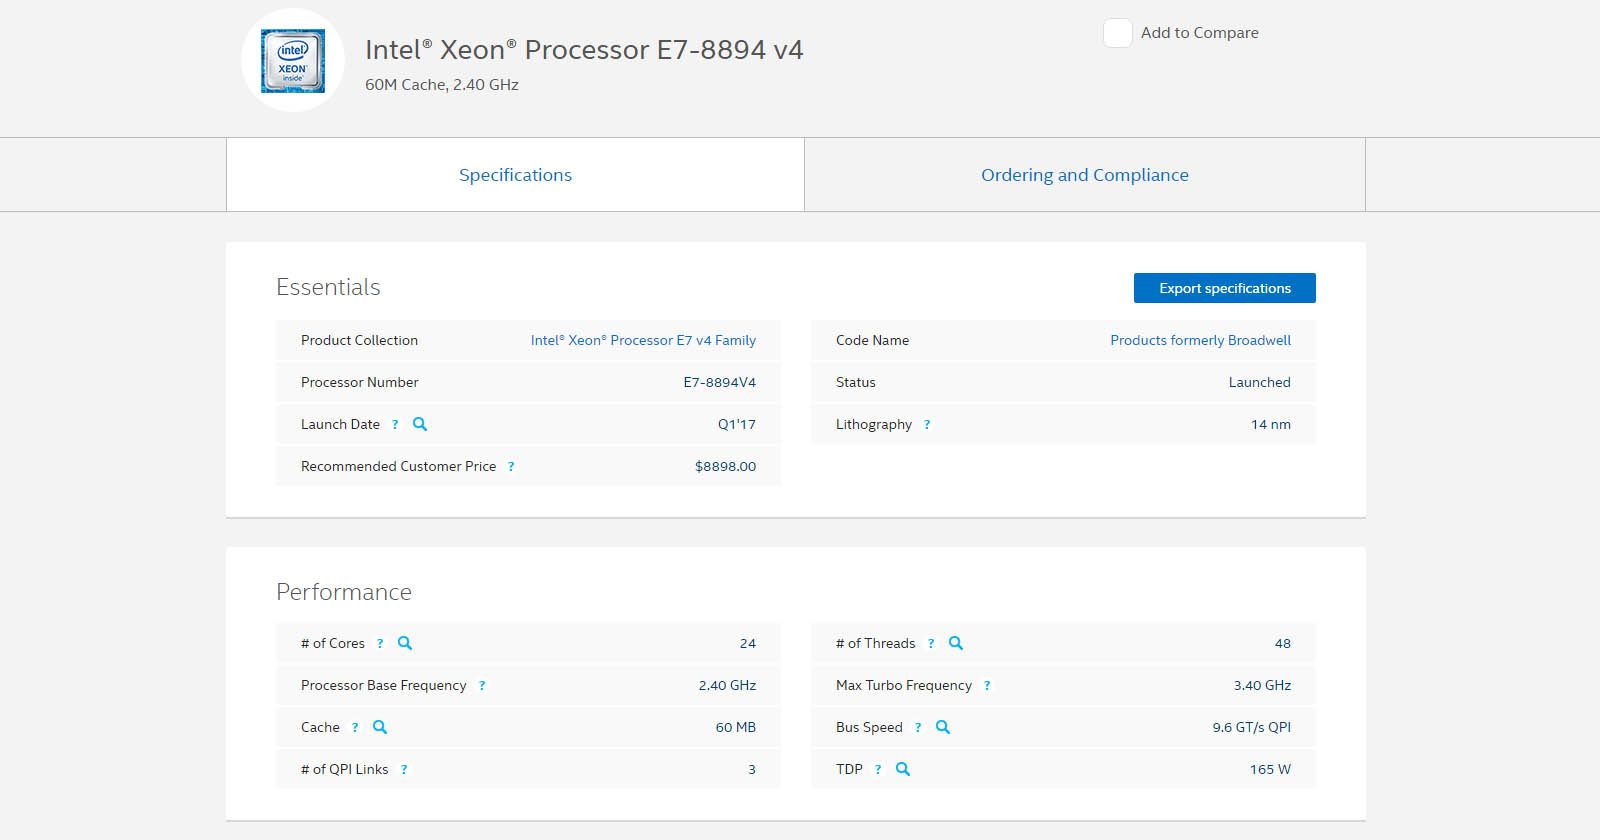This screenshot has height=840, width=1600.
Task: Click the search magnifier next to Launch Date
Action: coord(420,424)
